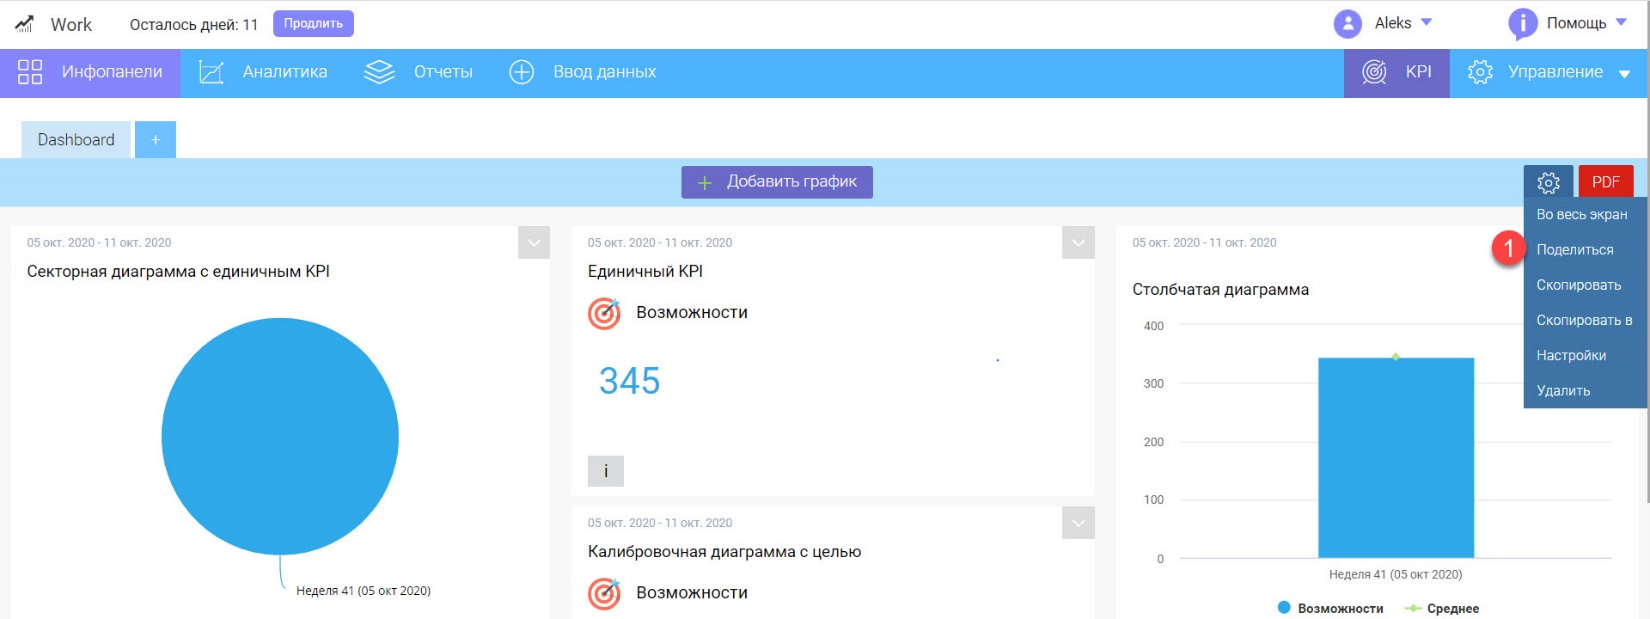Click the Калибровочная диаграмма с целью title
This screenshot has width=1650, height=619.
724,552
